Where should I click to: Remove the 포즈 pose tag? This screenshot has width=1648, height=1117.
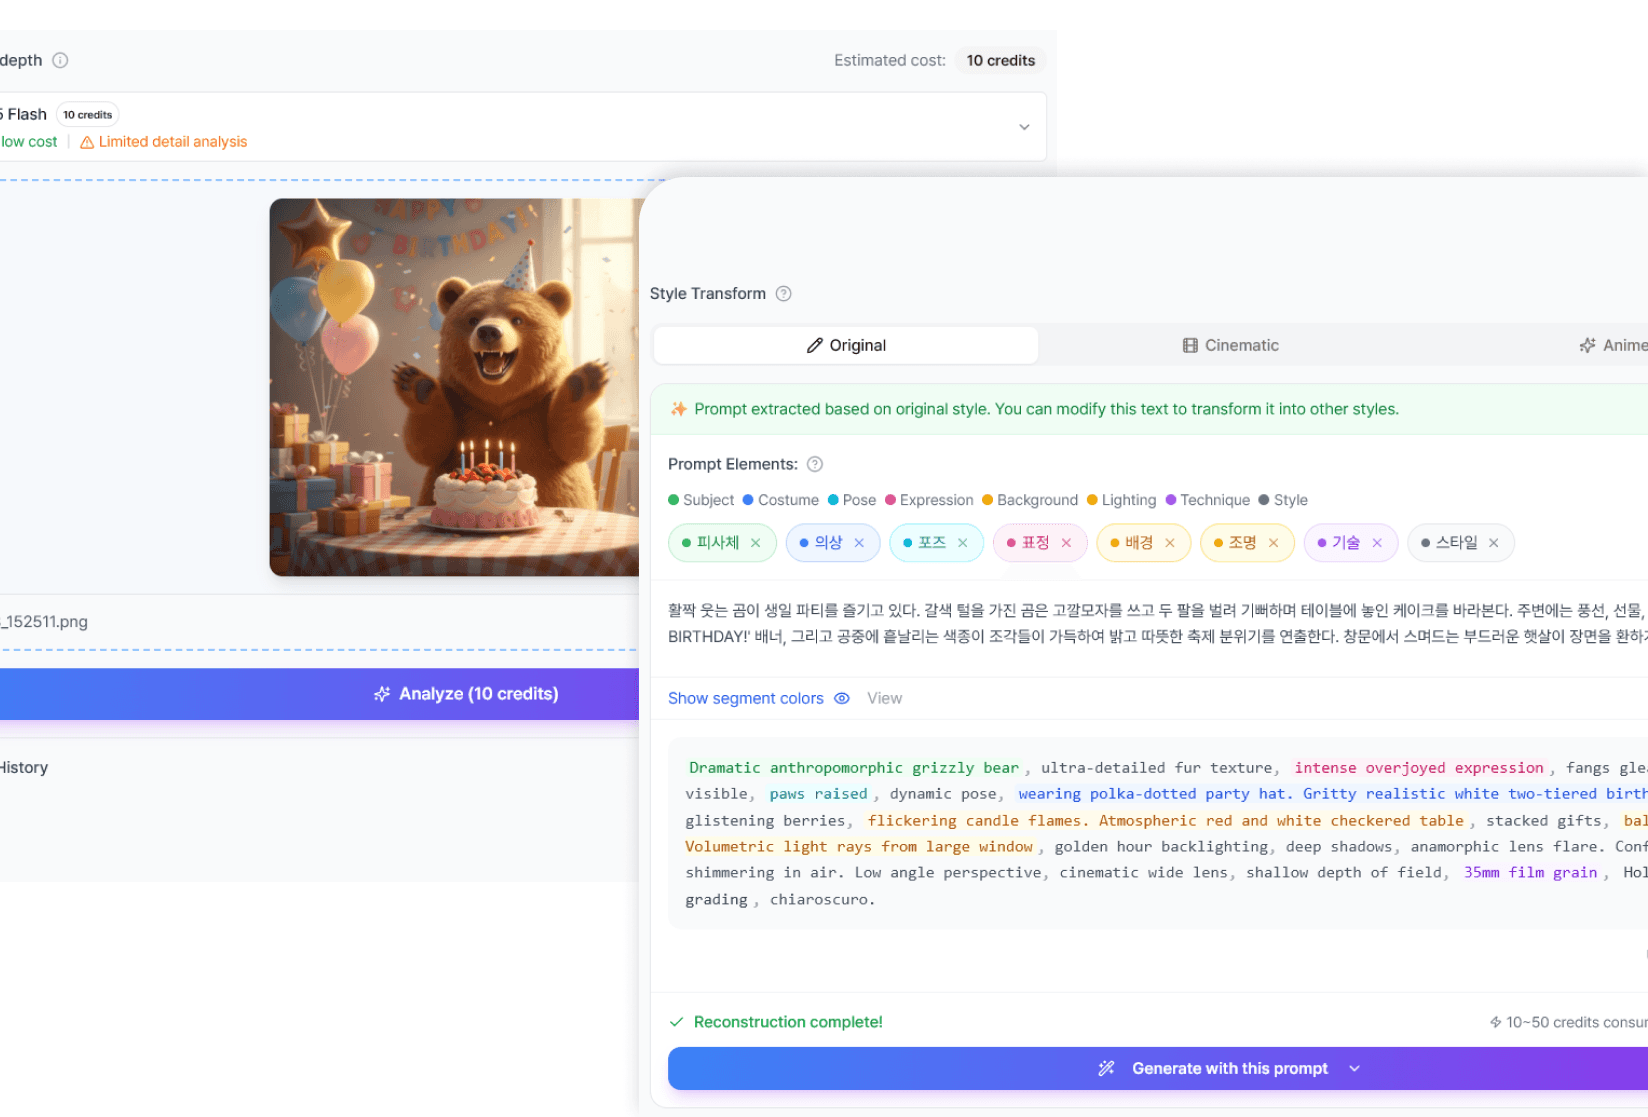tap(963, 543)
